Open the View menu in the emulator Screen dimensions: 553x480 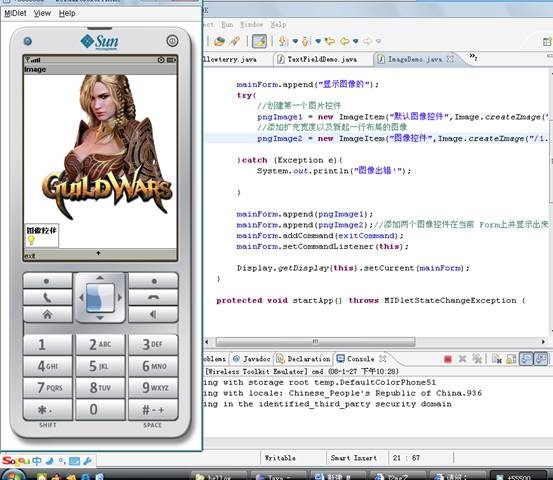tap(42, 13)
